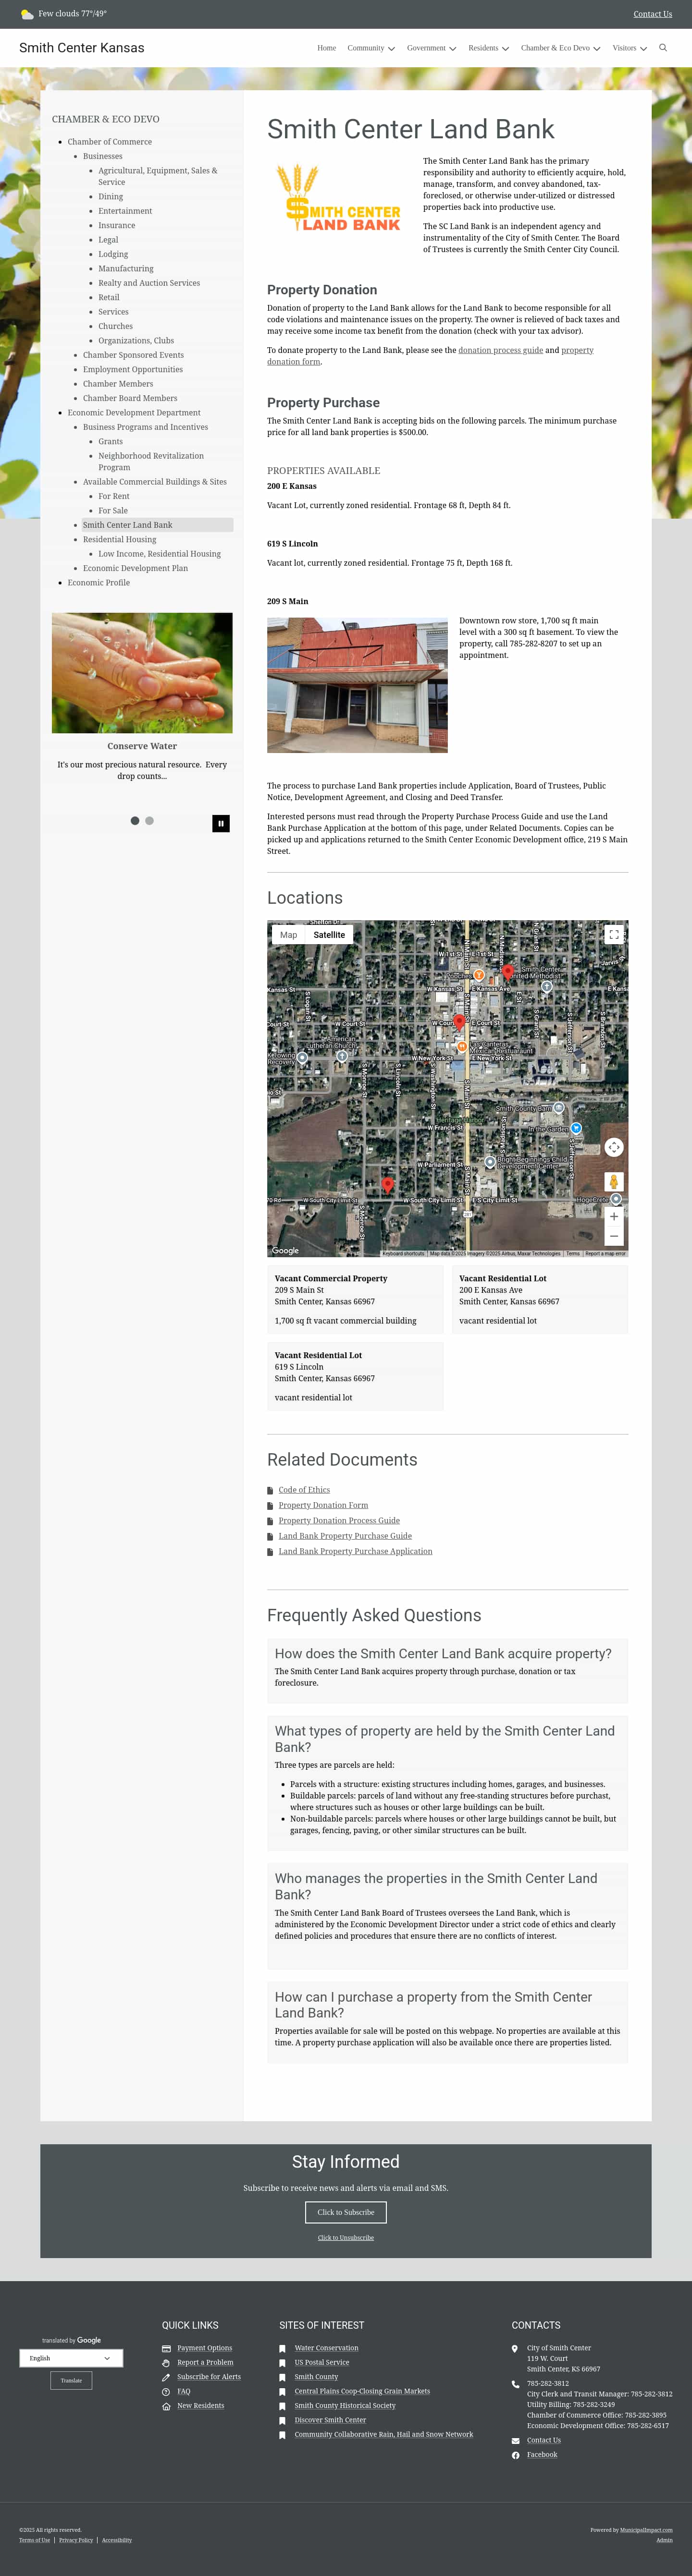This screenshot has height=2576, width=692.
Task: Open Residential Housing sidebar entry
Action: coord(120,539)
